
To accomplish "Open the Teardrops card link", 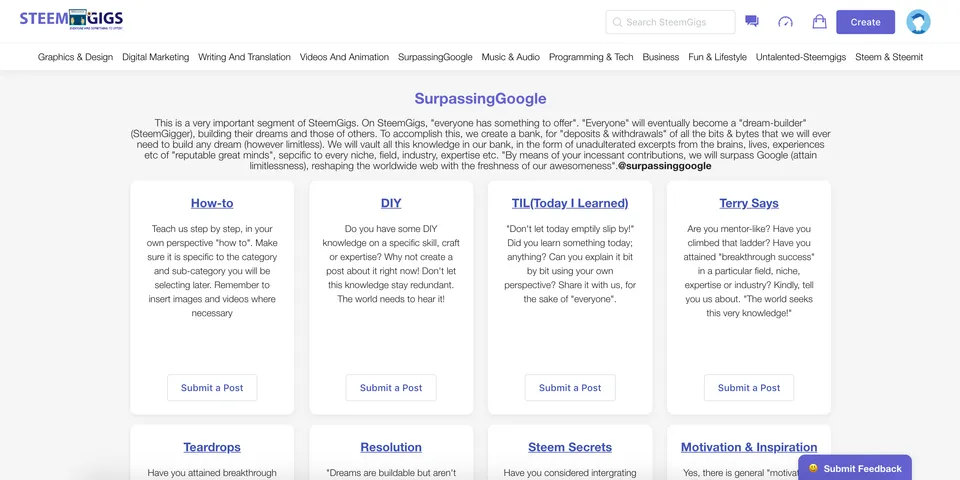I will coord(212,447).
